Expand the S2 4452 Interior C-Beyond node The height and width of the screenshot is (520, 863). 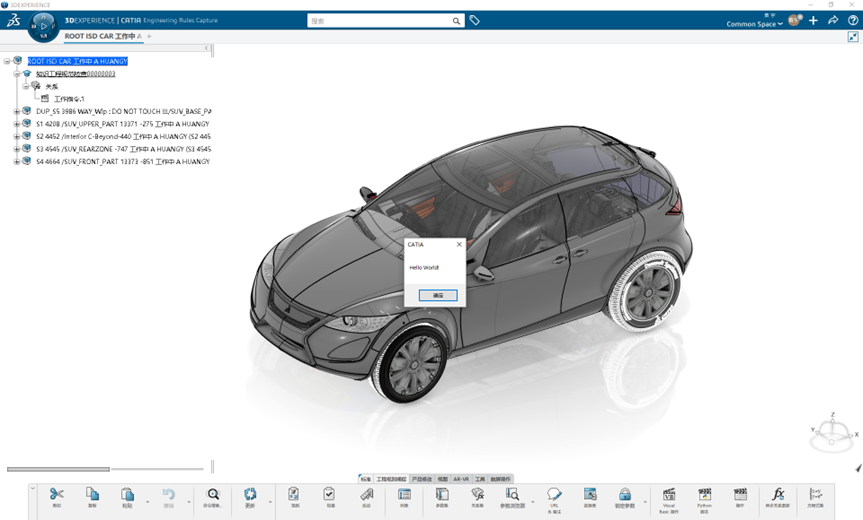click(x=17, y=136)
